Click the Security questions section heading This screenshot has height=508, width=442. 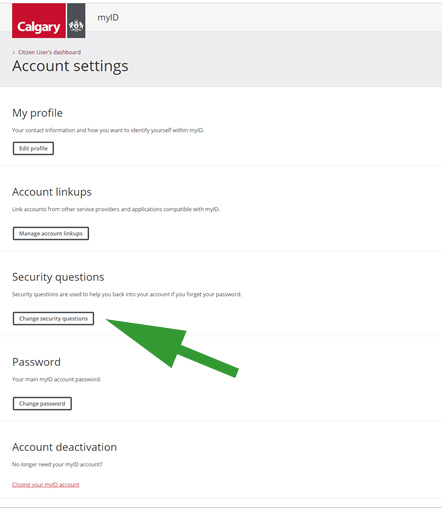click(x=58, y=277)
